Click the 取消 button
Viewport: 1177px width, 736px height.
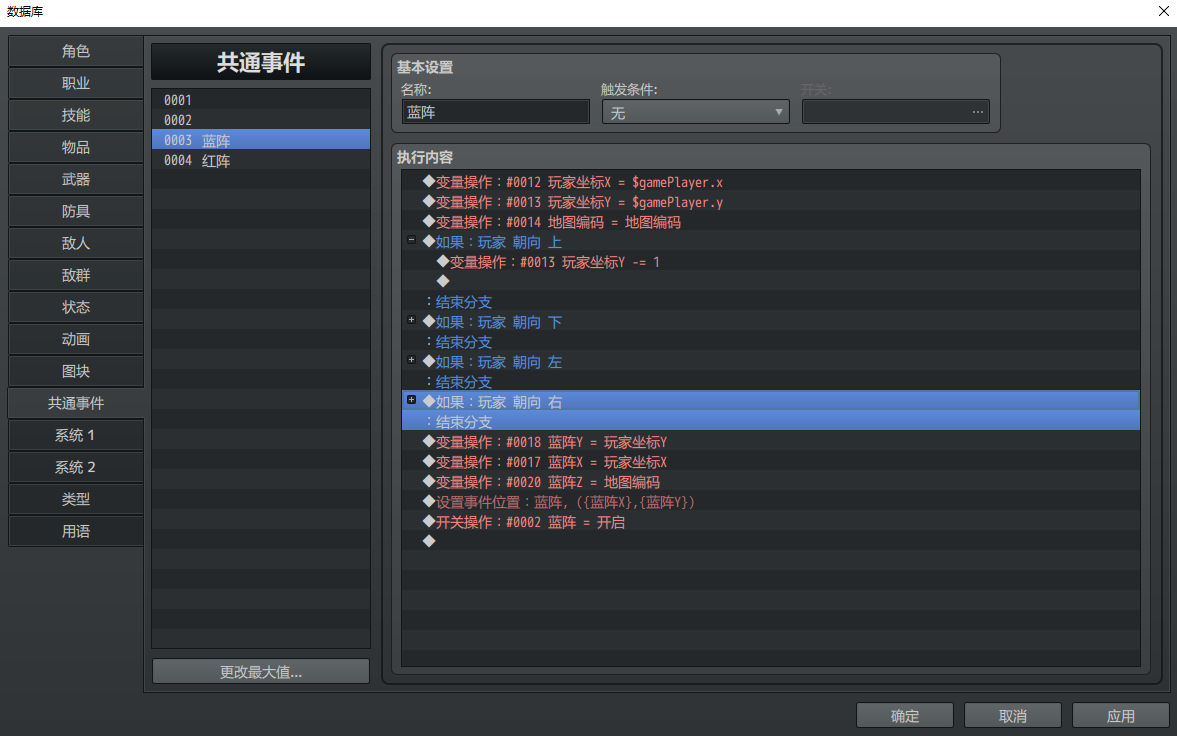point(1013,716)
